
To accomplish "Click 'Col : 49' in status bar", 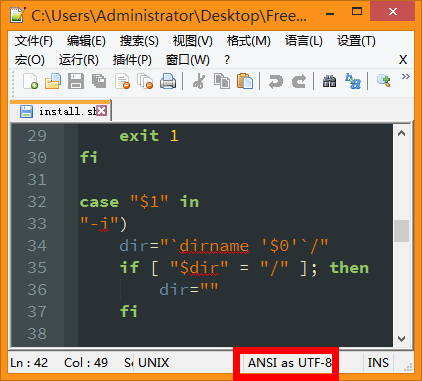I will tap(86, 363).
